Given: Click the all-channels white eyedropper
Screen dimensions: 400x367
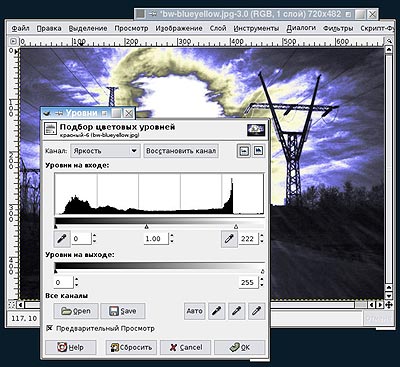Looking at the screenshot, I should coord(256,311).
